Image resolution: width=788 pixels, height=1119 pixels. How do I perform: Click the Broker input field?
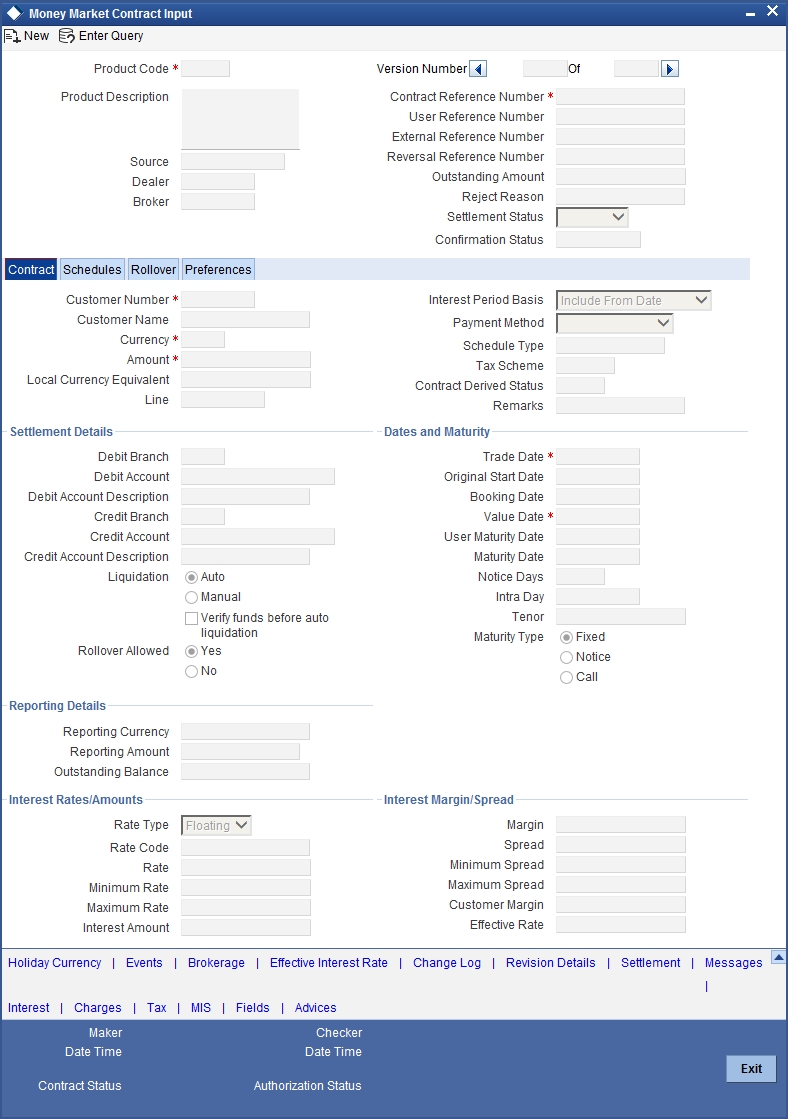[x=218, y=201]
